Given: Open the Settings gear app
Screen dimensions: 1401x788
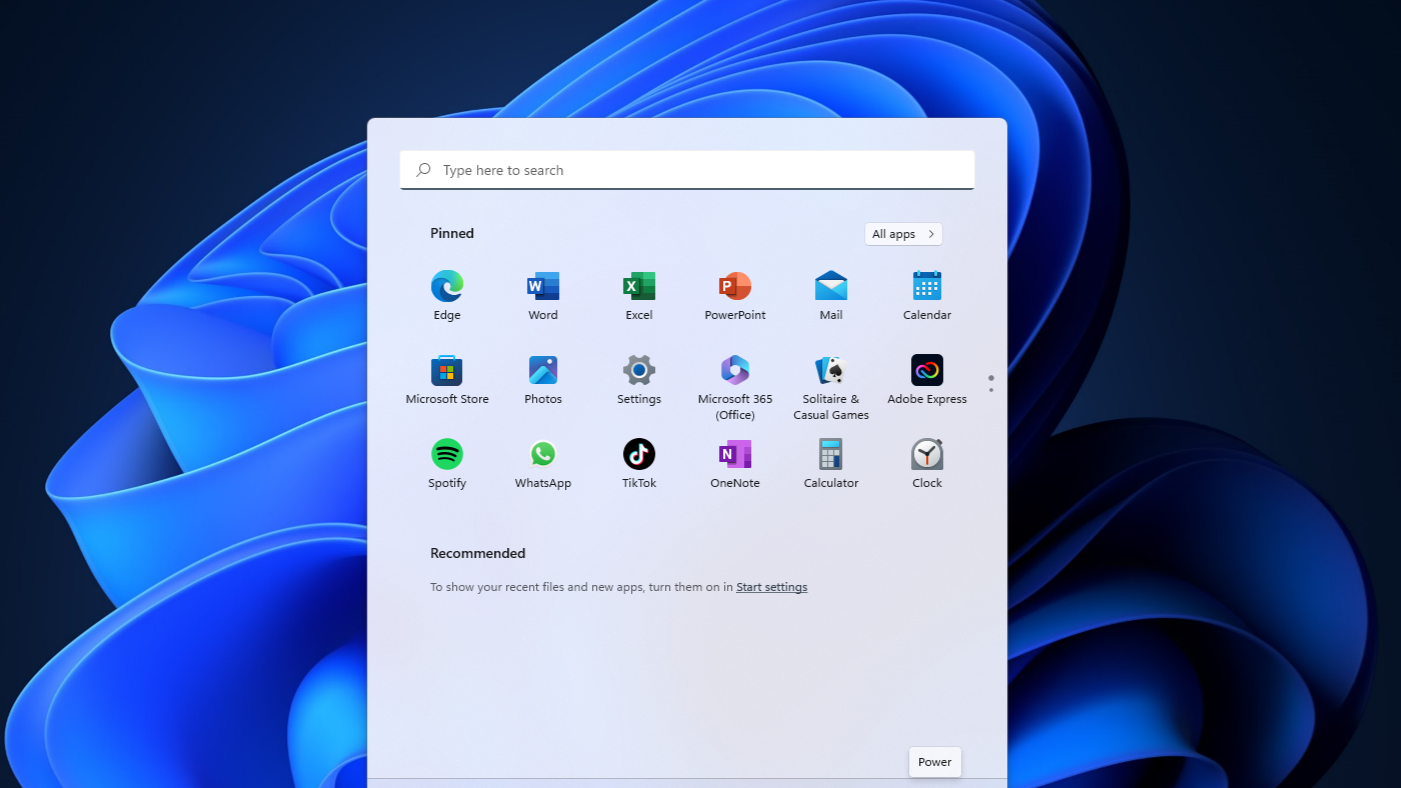Looking at the screenshot, I should [x=639, y=379].
